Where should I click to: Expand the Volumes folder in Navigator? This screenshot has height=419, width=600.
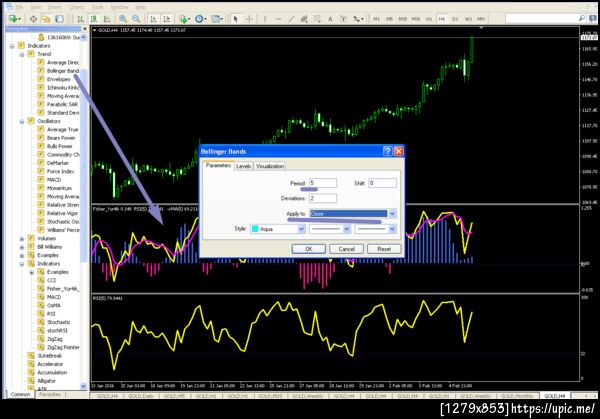pos(22,239)
